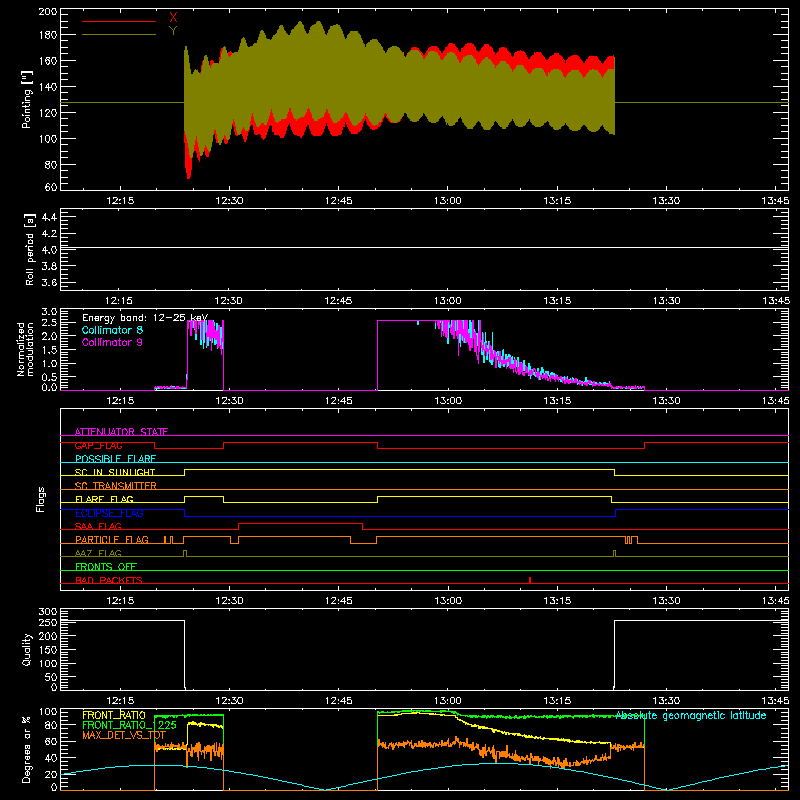Click the 300 tick on Quality axis
Screen dimensions: 800x800
48,612
